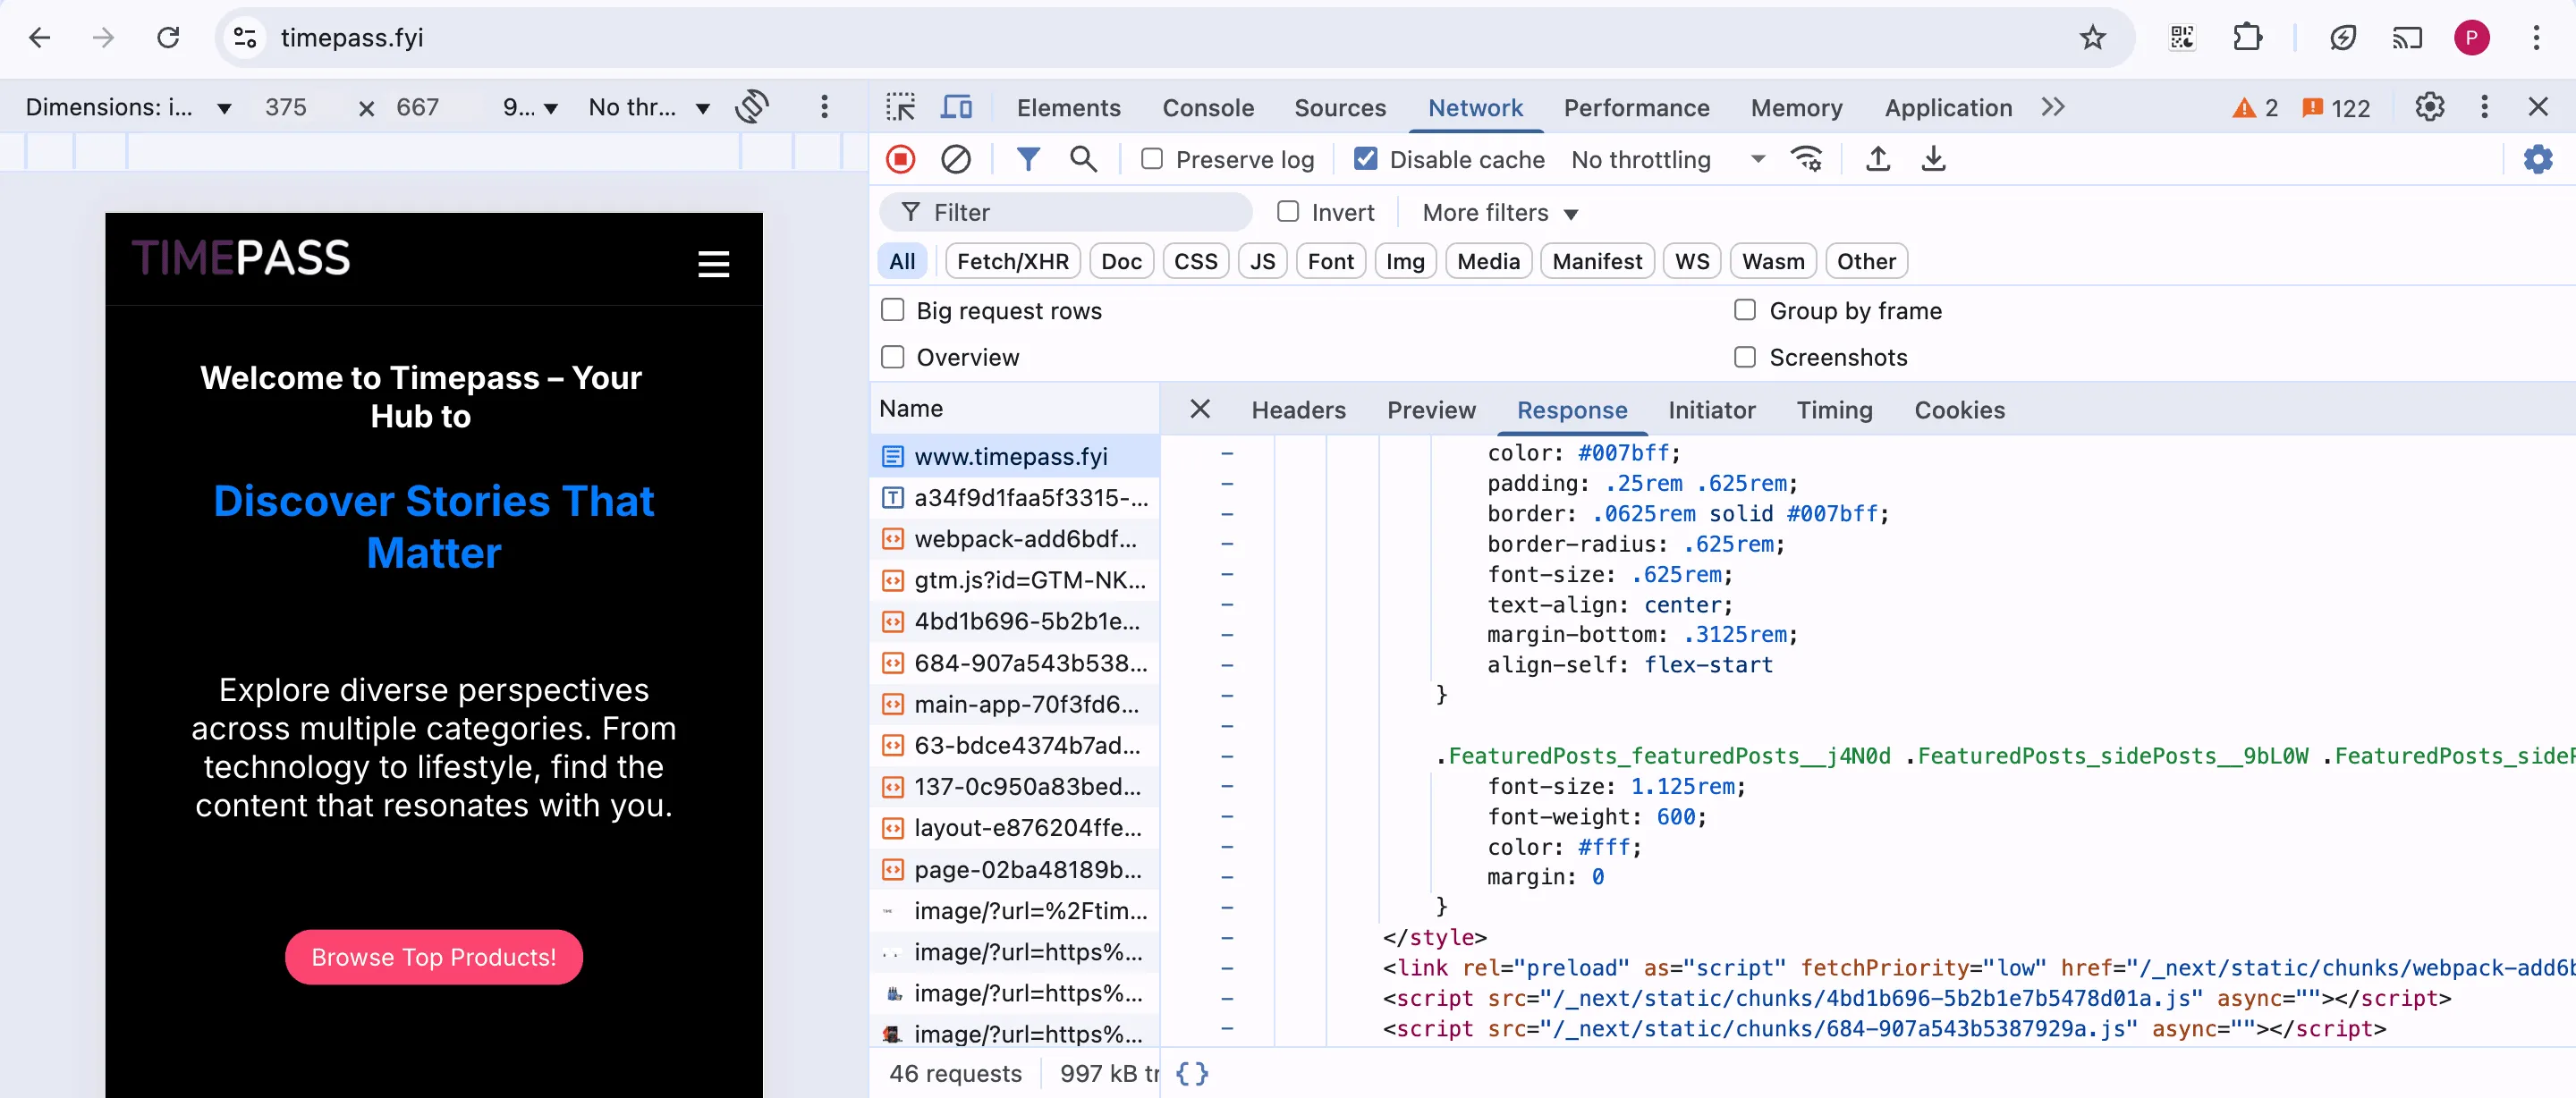This screenshot has width=2576, height=1098.
Task: Import a HAR file with upload icon
Action: pos(1878,159)
